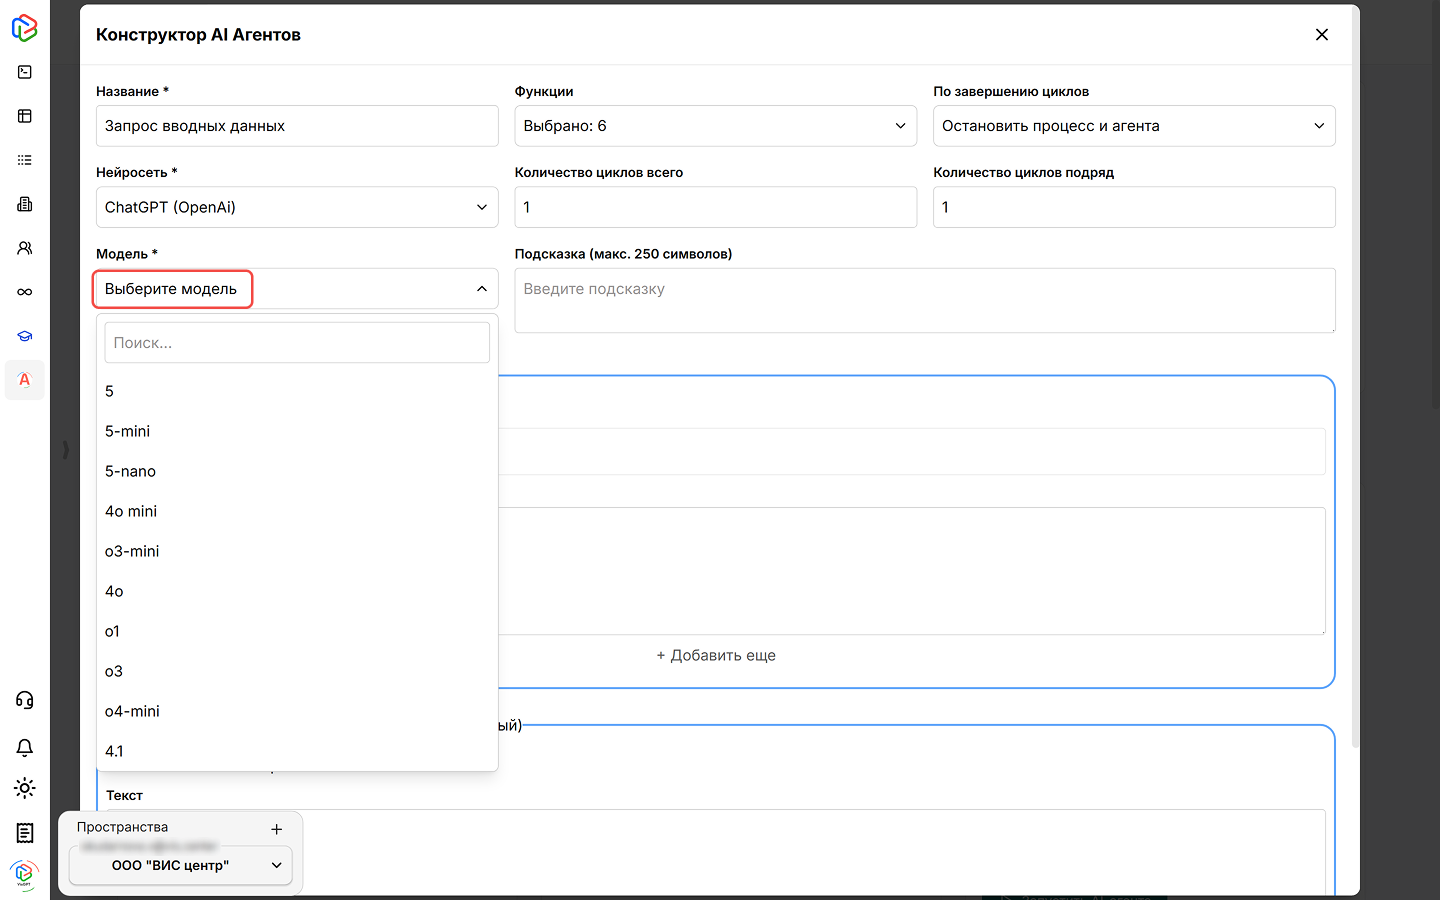Open the terminal icon in the sidebar

[25, 72]
